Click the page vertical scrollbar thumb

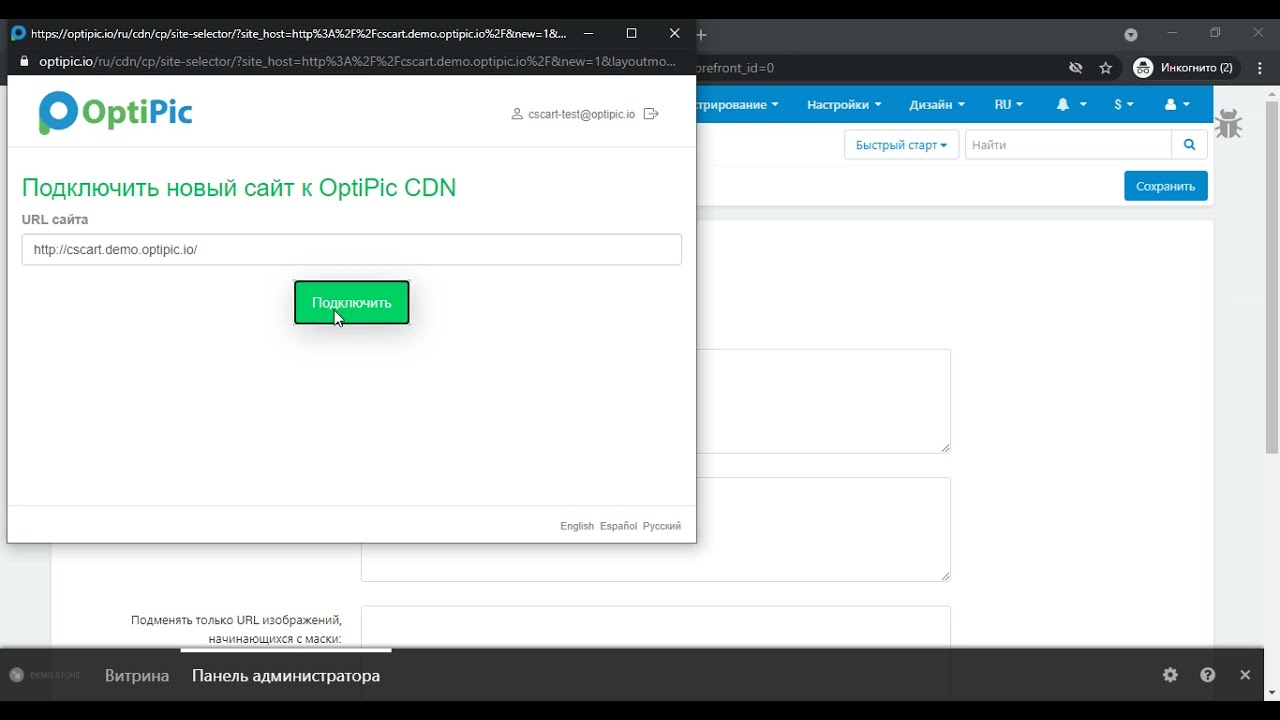pyautogui.click(x=1272, y=277)
